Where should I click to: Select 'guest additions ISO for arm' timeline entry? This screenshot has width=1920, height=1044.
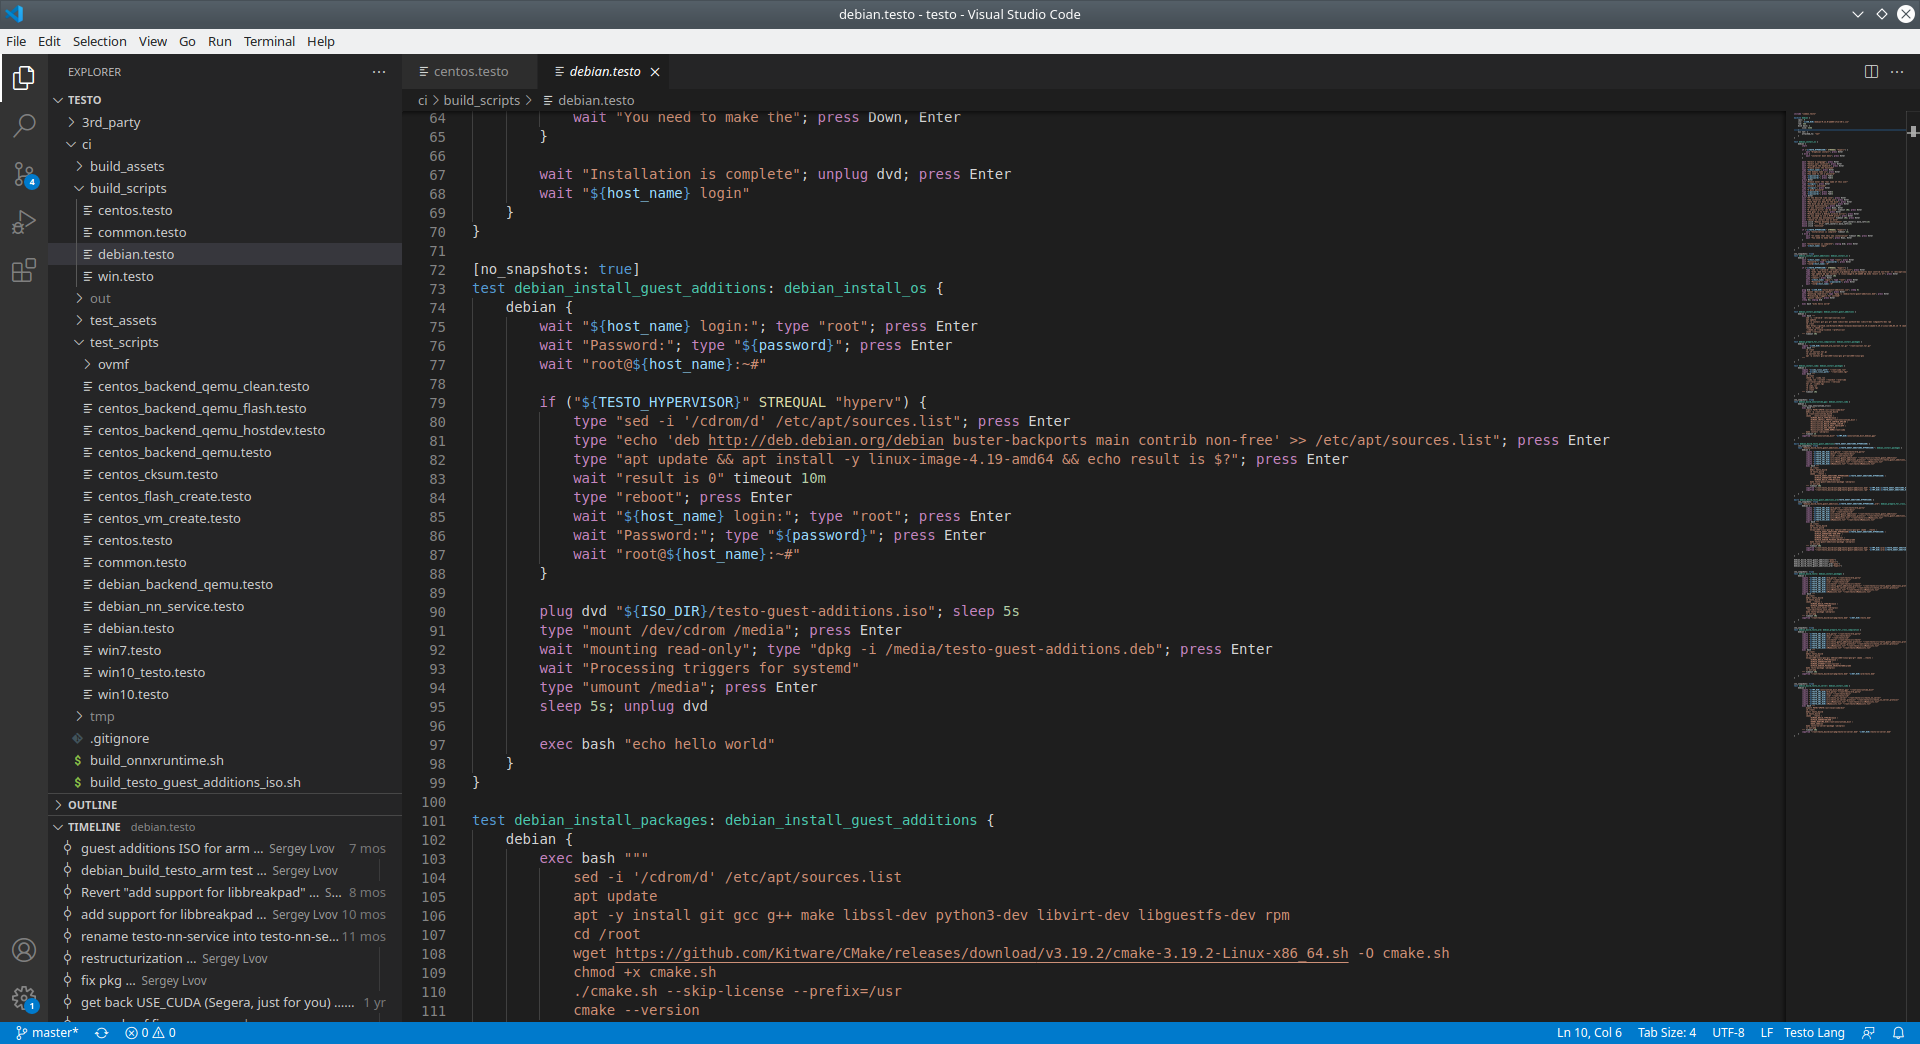[x=225, y=849]
